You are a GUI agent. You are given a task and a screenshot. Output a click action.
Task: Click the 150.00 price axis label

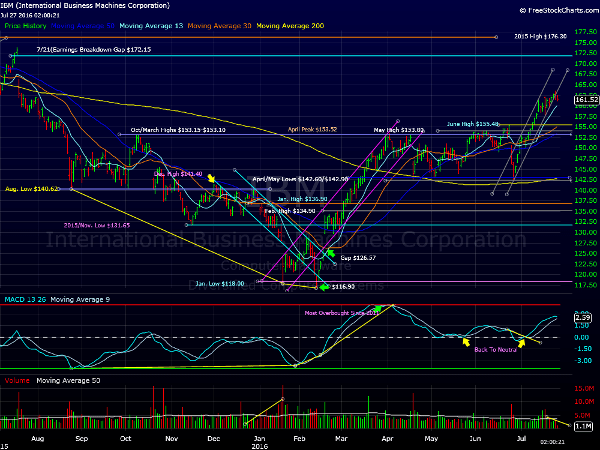[586, 148]
